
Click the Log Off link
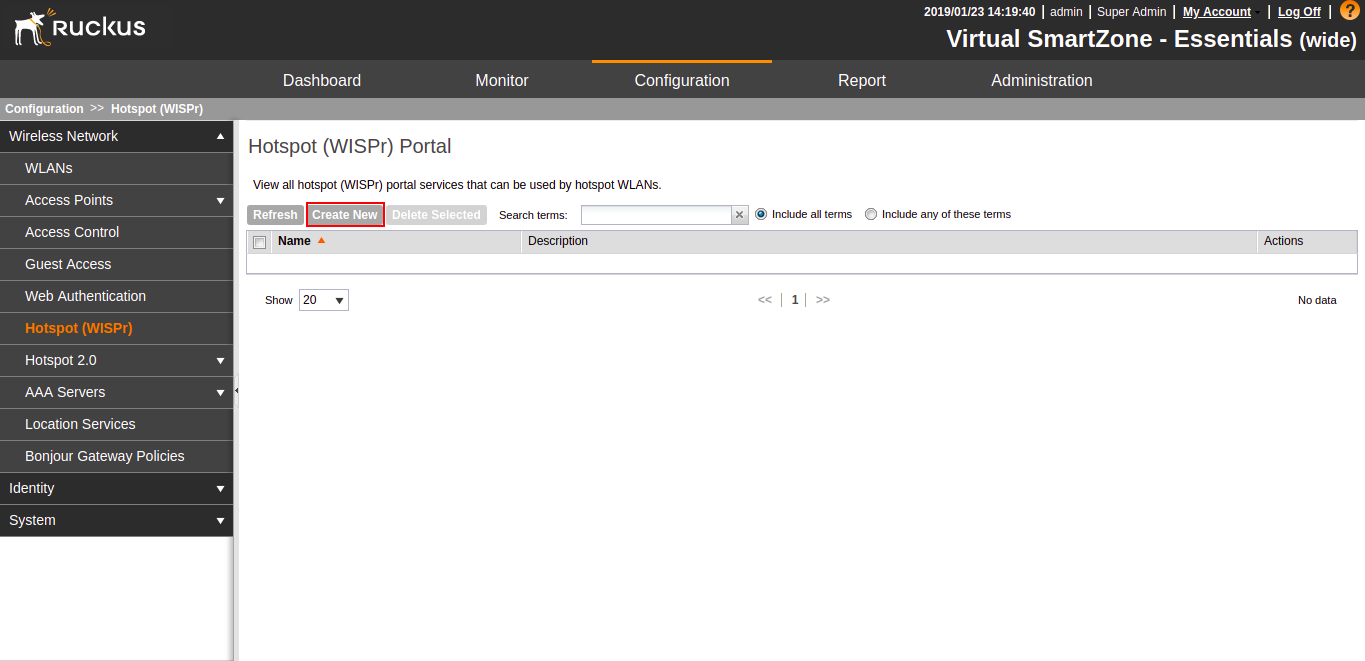tap(1299, 12)
